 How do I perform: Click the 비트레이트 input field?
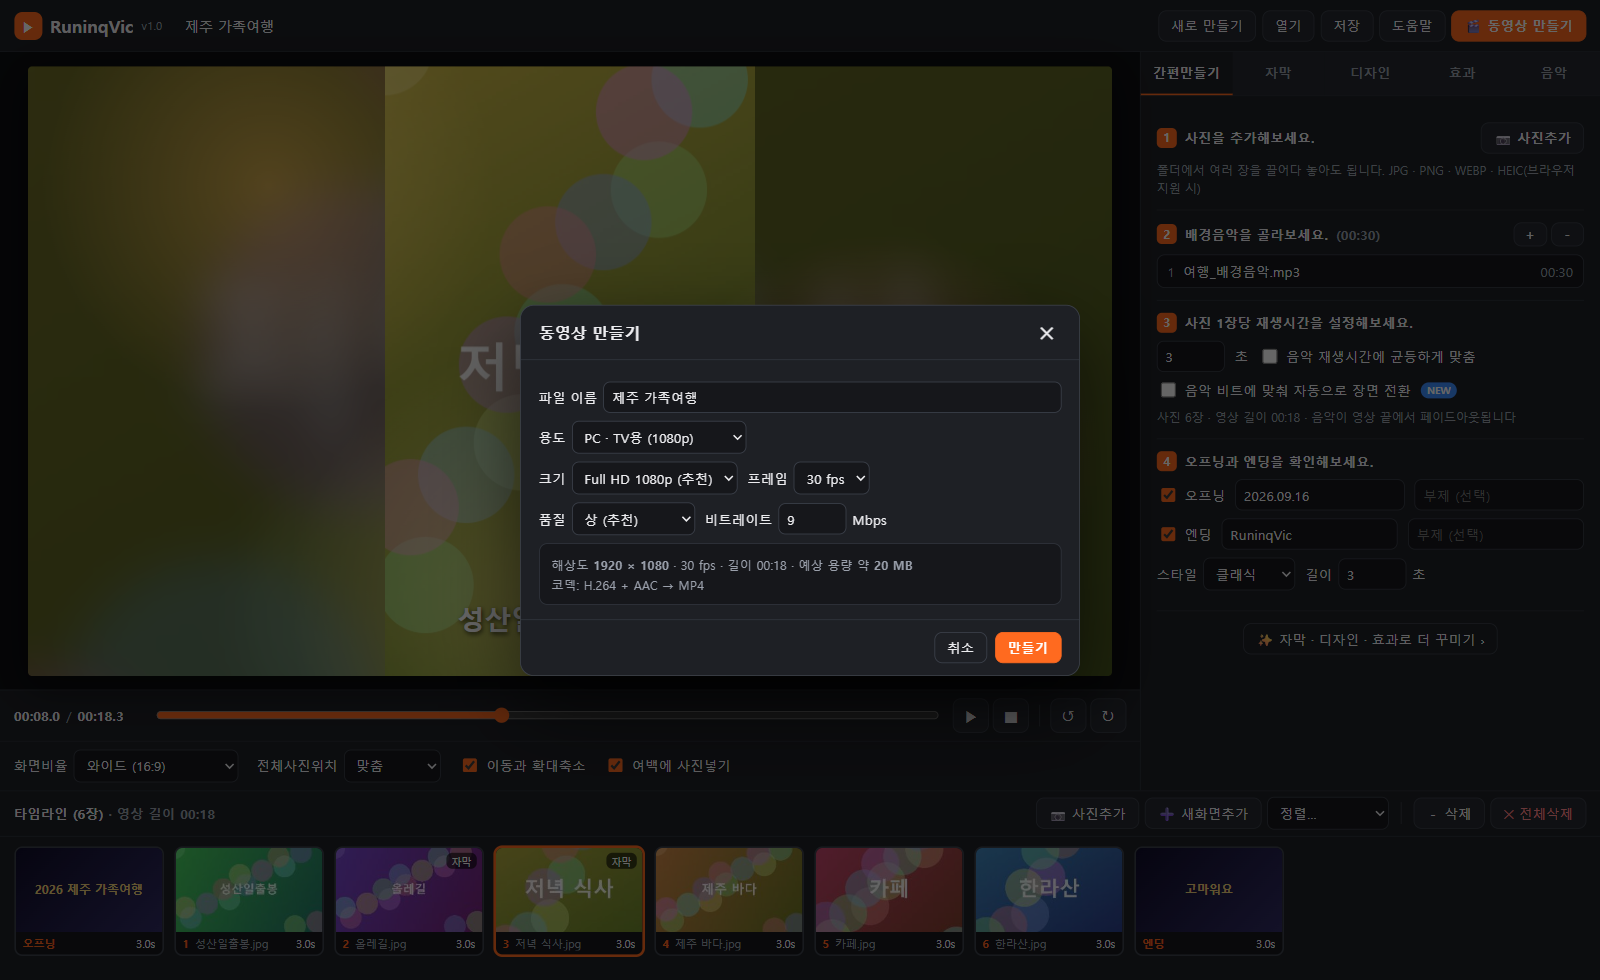[813, 520]
